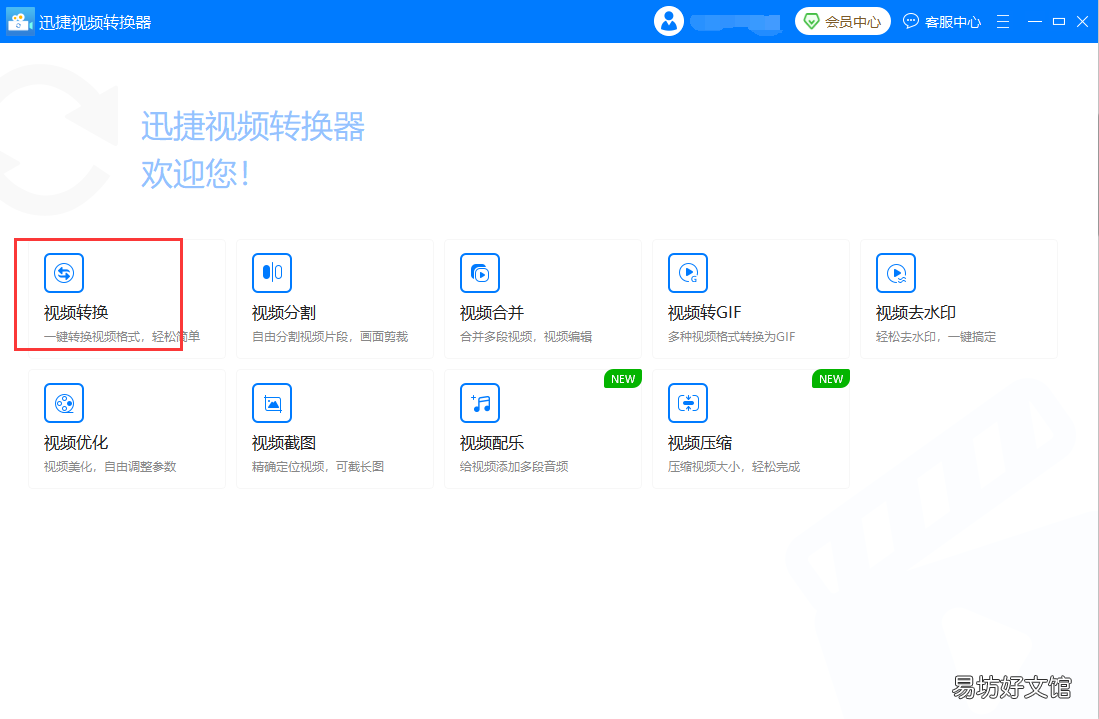
Task: Click description 精确定位视频，可截长图
Action: tap(318, 467)
